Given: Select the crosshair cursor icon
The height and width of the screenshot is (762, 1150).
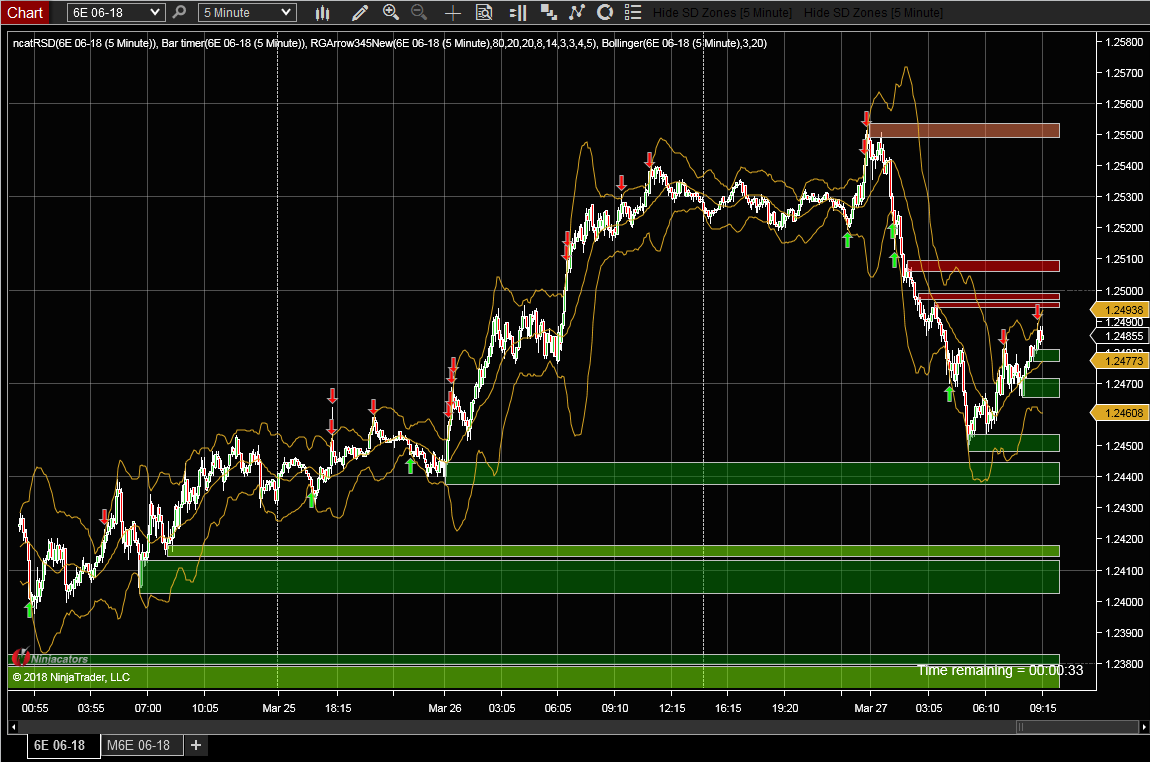Looking at the screenshot, I should pos(453,12).
